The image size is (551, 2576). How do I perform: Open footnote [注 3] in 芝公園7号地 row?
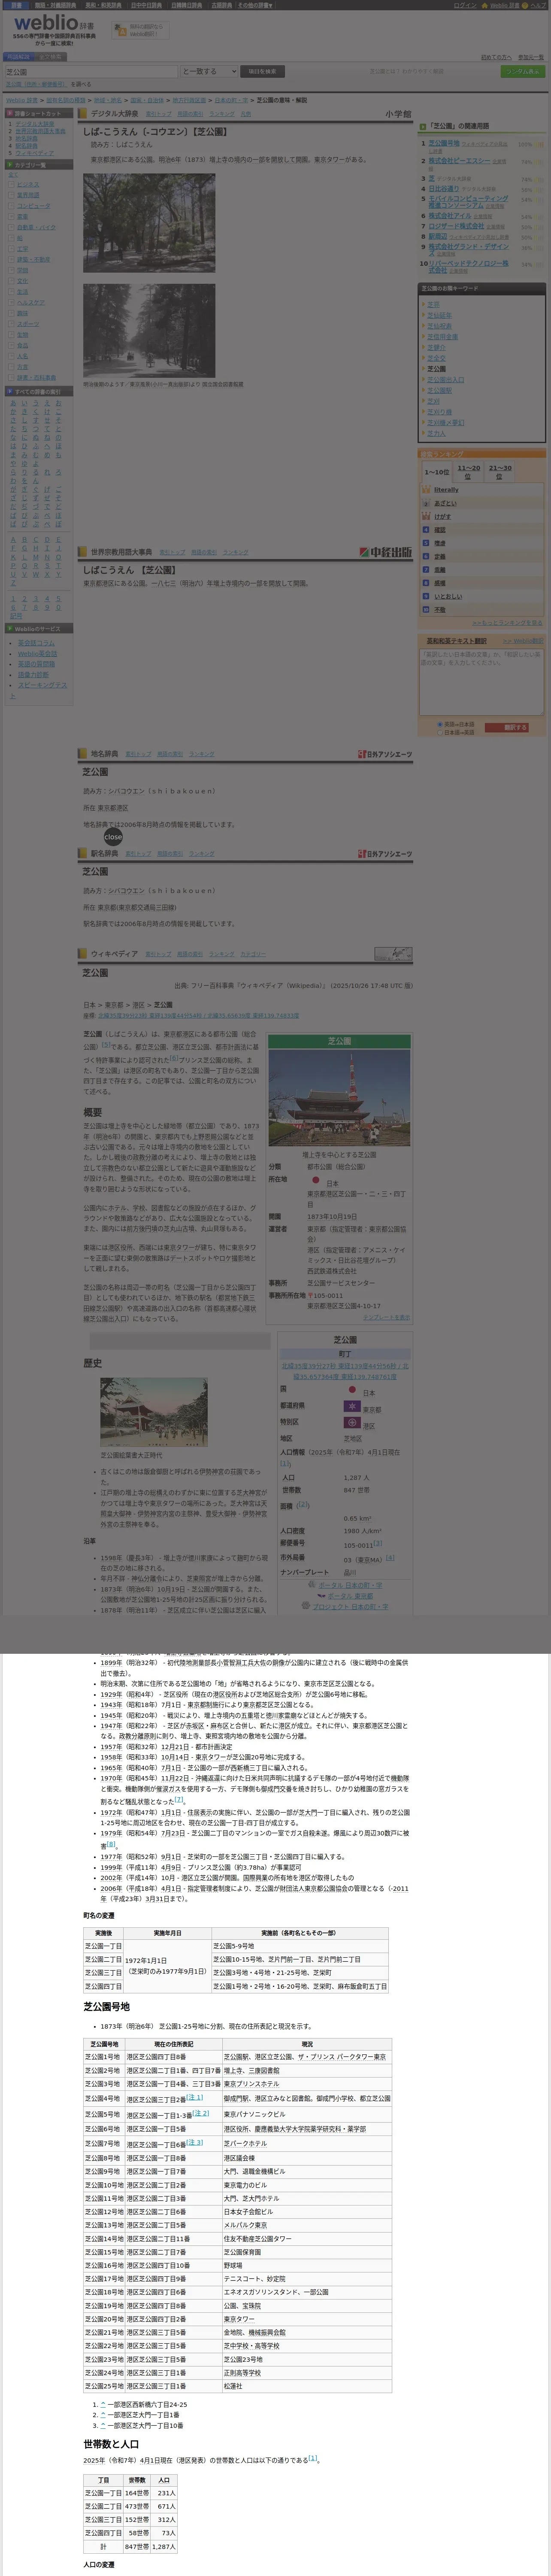194,2142
